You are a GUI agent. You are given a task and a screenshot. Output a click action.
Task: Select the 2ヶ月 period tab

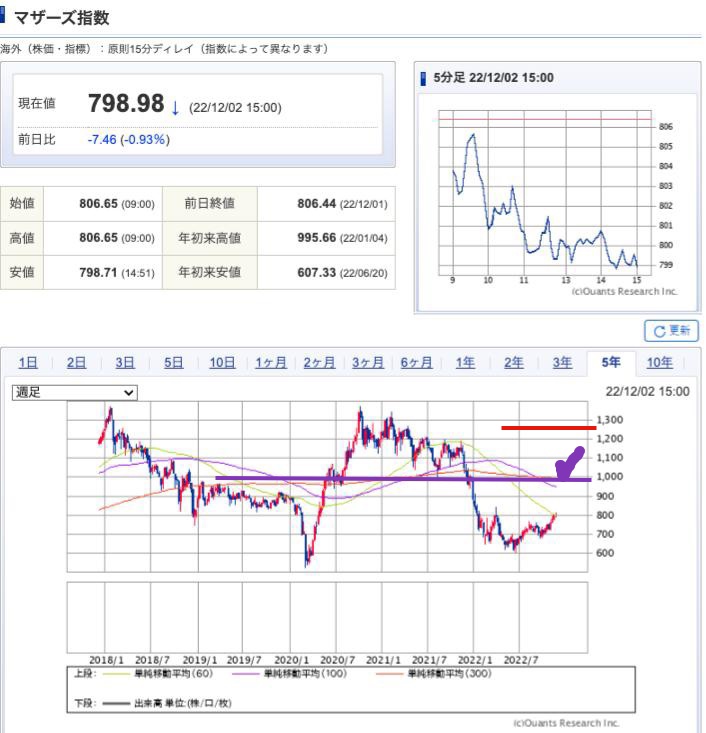pyautogui.click(x=319, y=363)
